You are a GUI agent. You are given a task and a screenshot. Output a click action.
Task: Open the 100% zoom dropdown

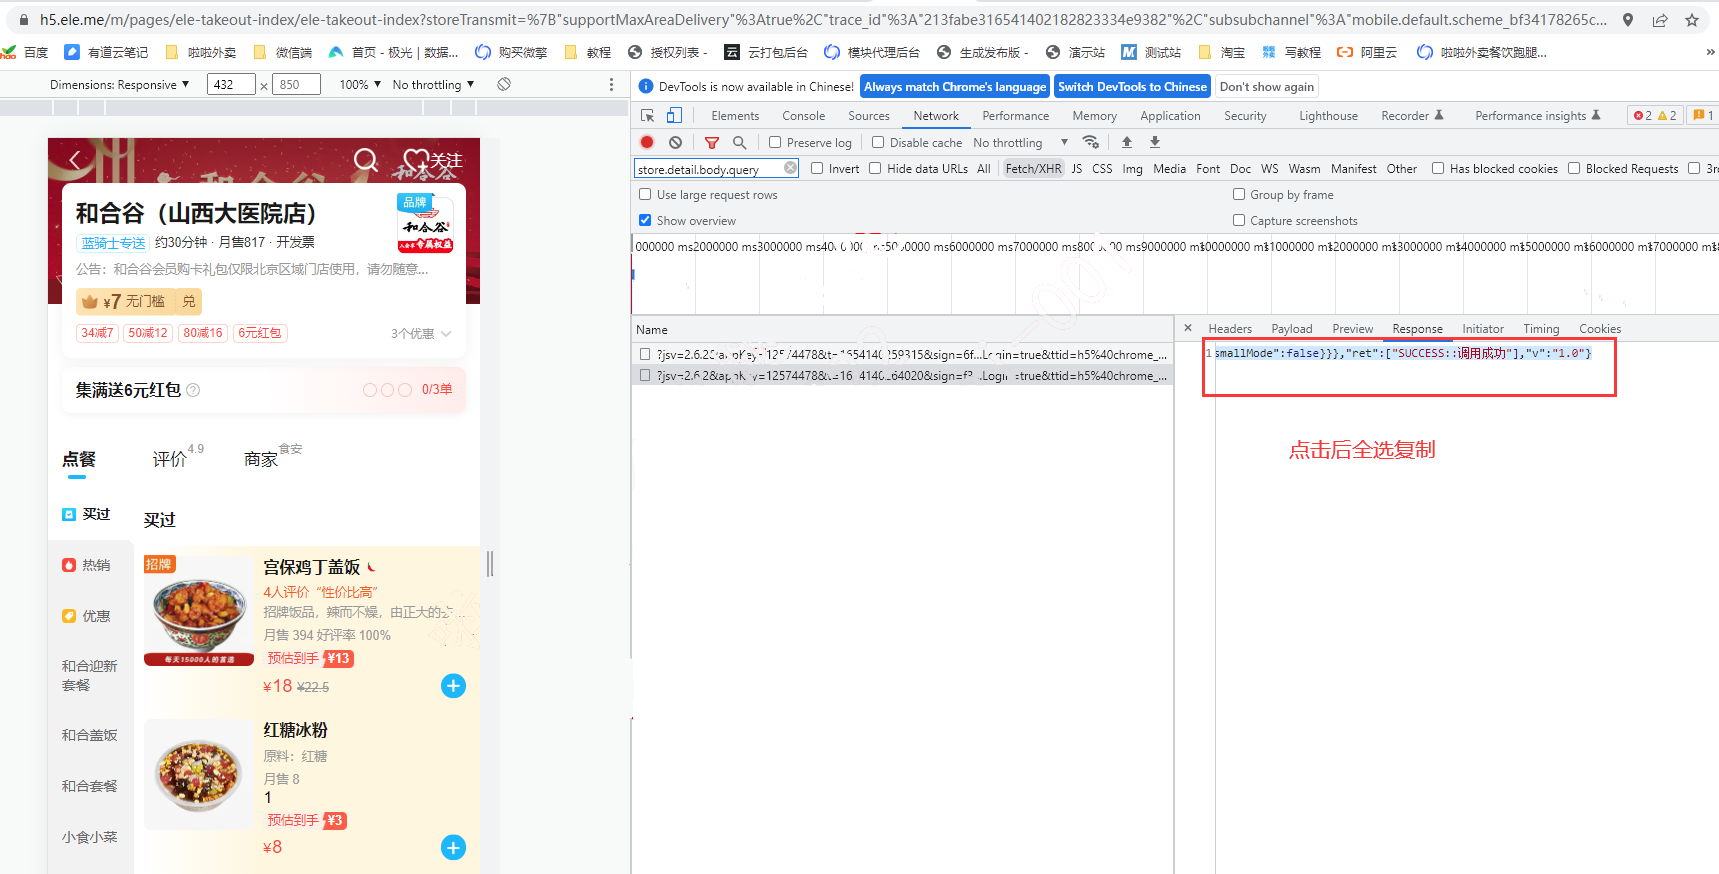click(x=360, y=84)
